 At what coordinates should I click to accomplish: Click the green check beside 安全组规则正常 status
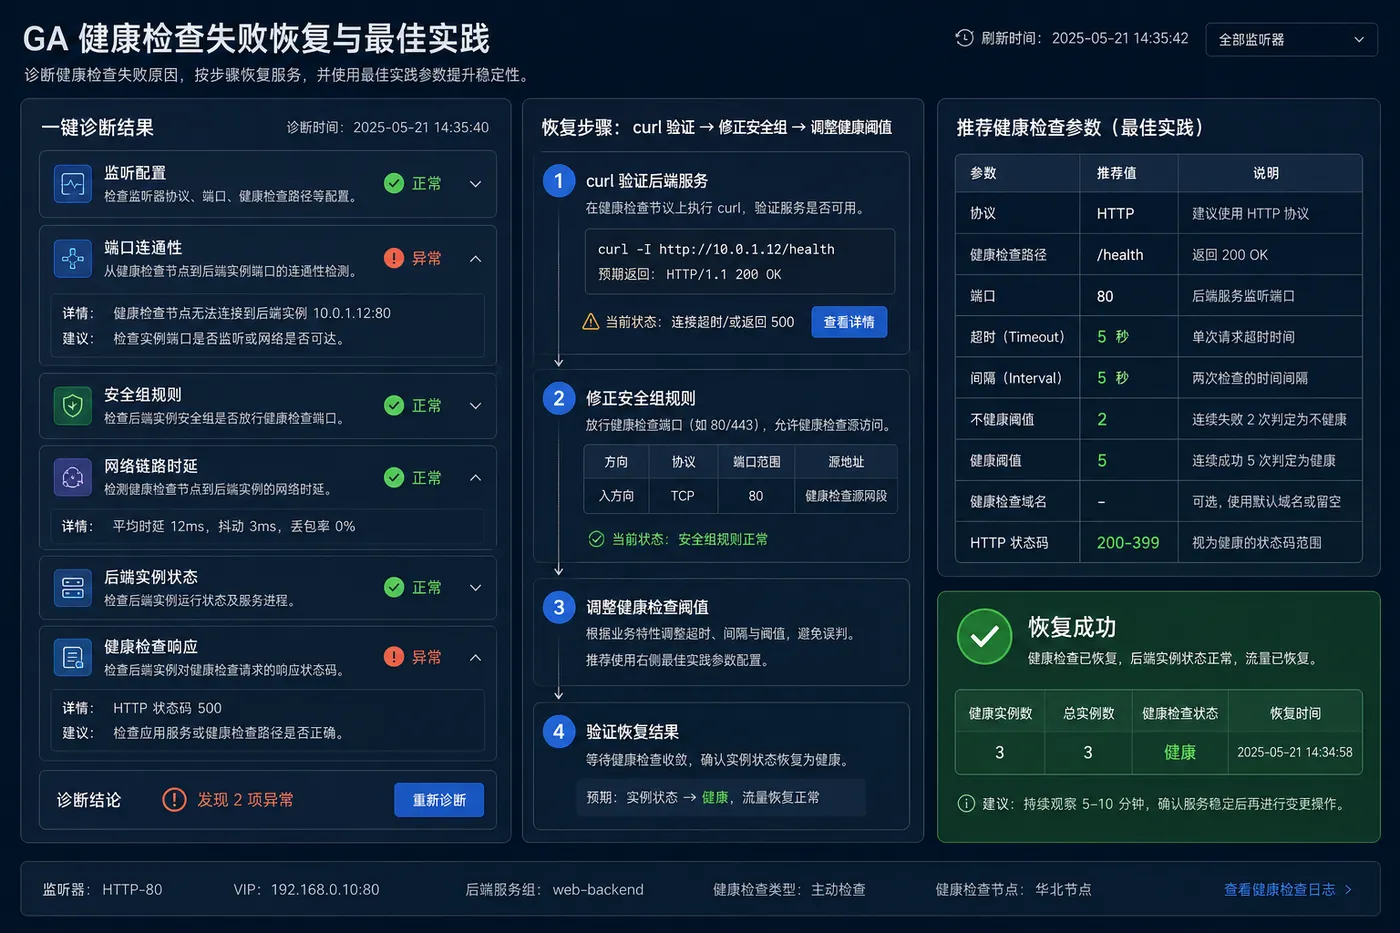tap(596, 539)
